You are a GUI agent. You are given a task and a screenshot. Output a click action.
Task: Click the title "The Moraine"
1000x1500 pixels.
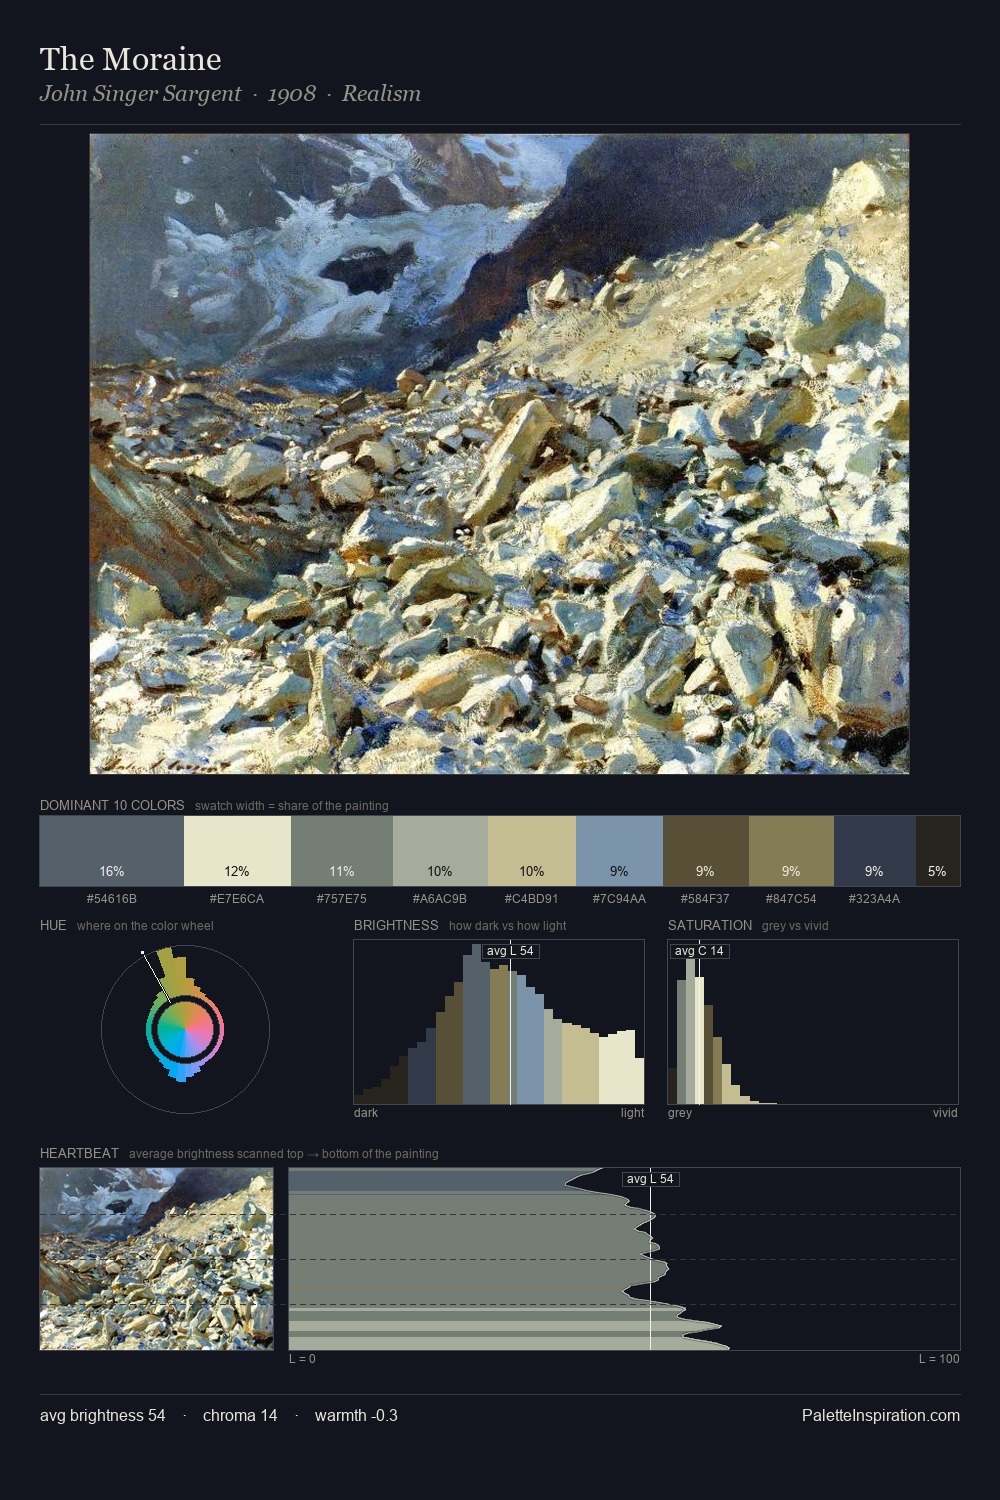(131, 59)
